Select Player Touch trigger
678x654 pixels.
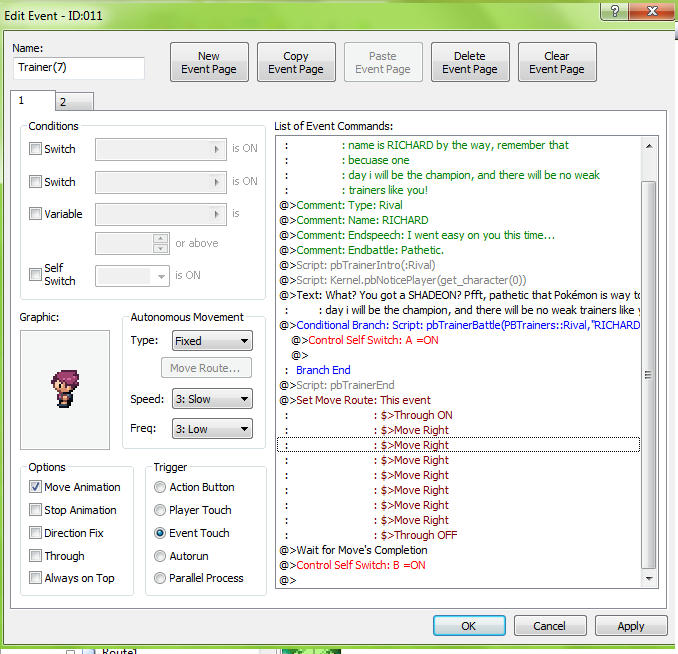pyautogui.click(x=160, y=510)
